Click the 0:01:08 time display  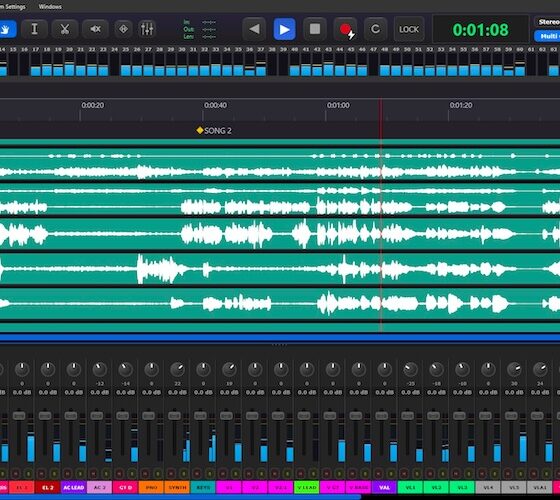click(480, 30)
